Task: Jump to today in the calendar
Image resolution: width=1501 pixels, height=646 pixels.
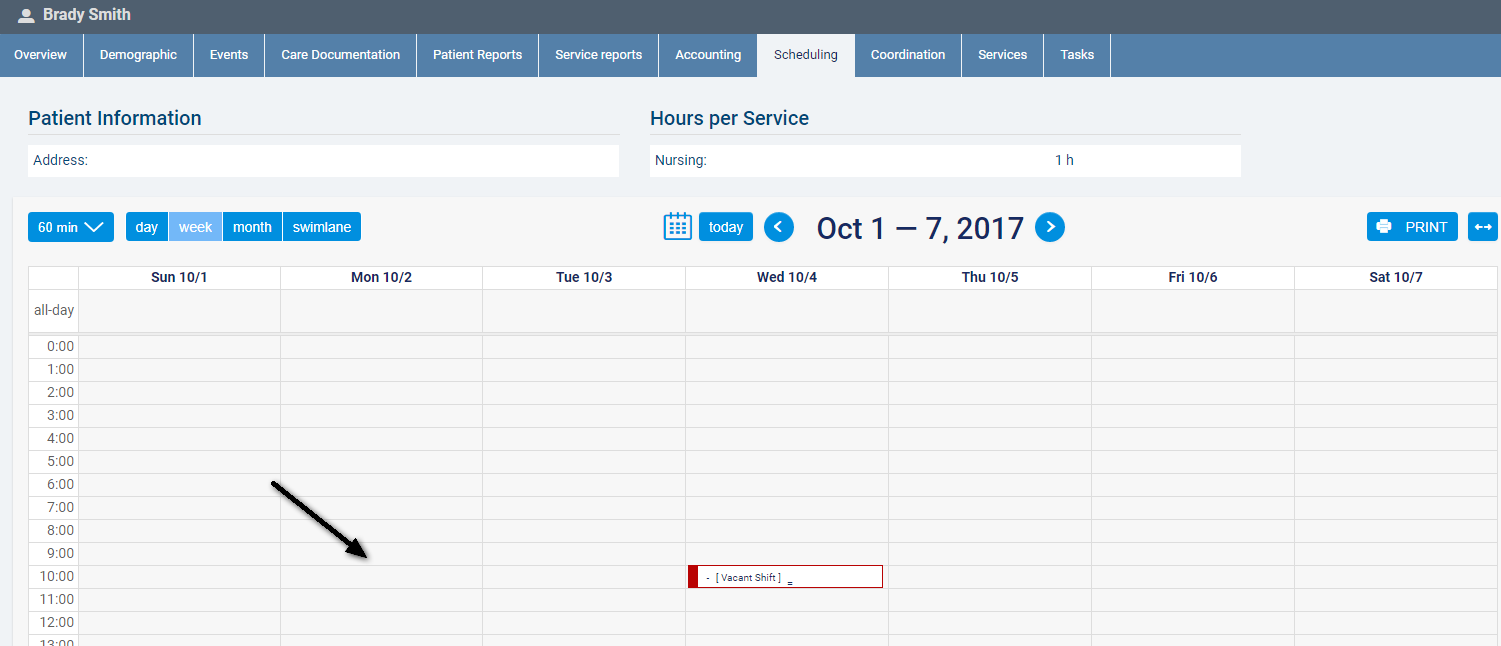Action: (725, 227)
